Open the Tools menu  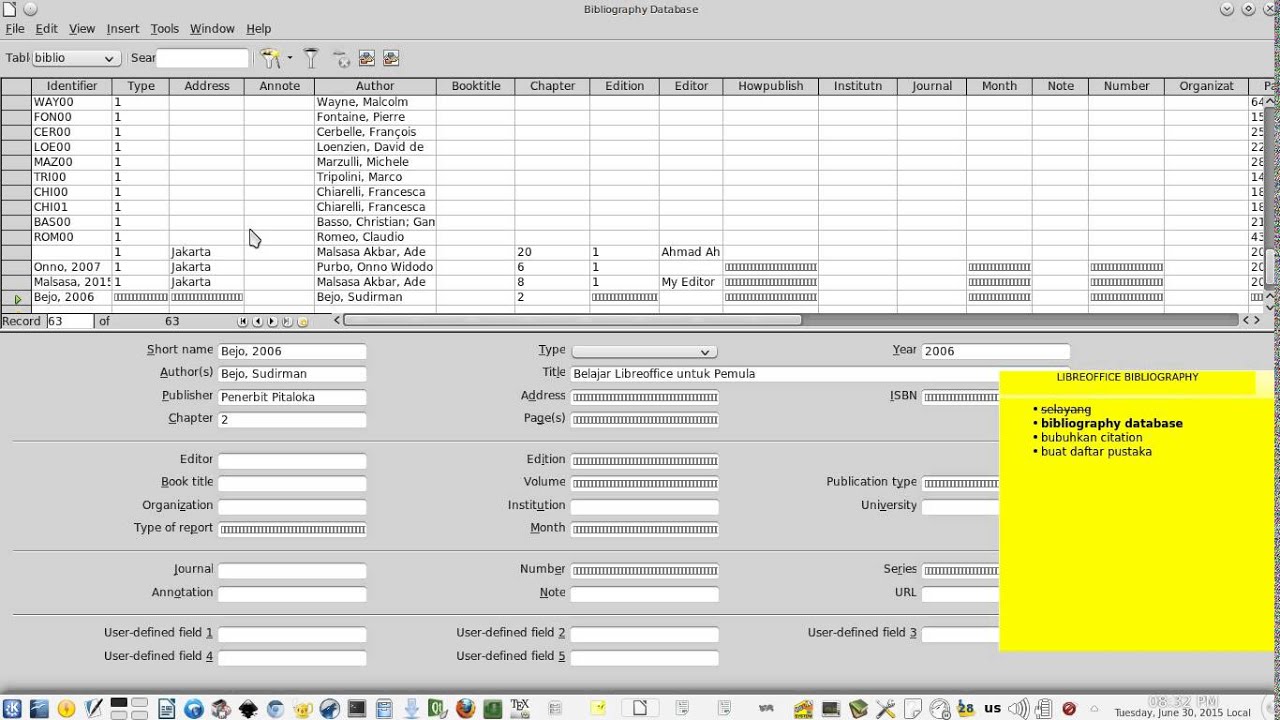pos(164,29)
